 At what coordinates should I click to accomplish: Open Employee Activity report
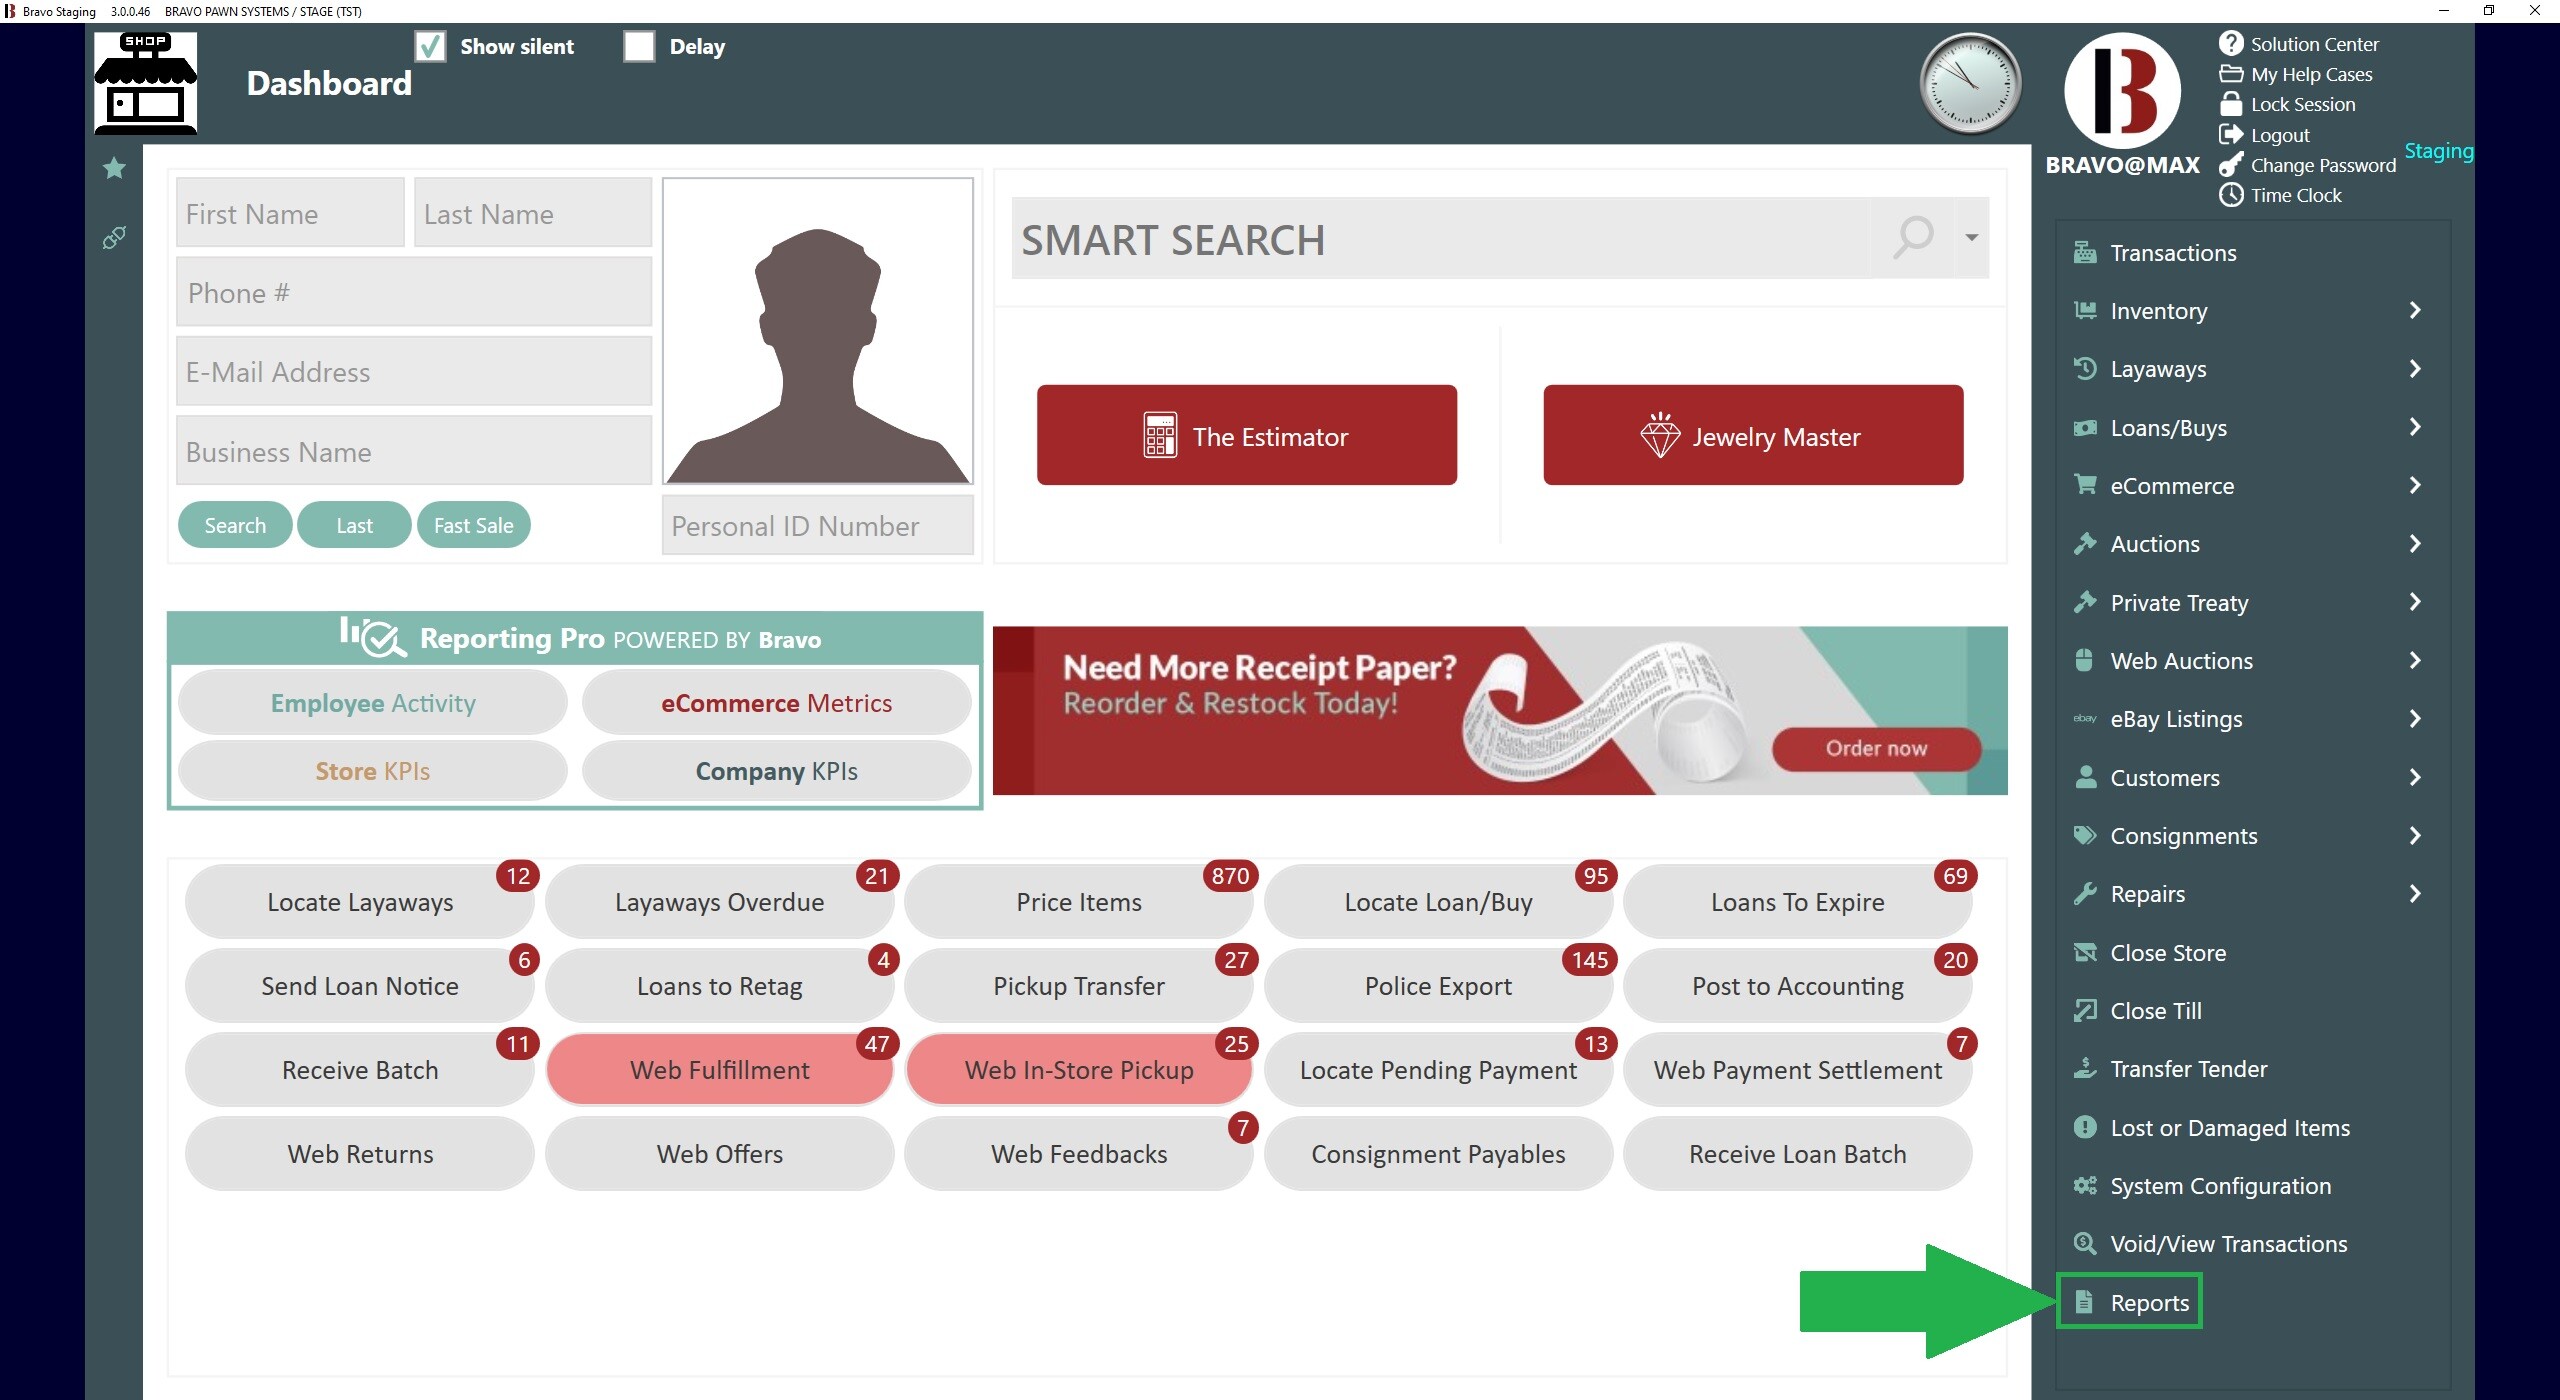click(x=373, y=702)
